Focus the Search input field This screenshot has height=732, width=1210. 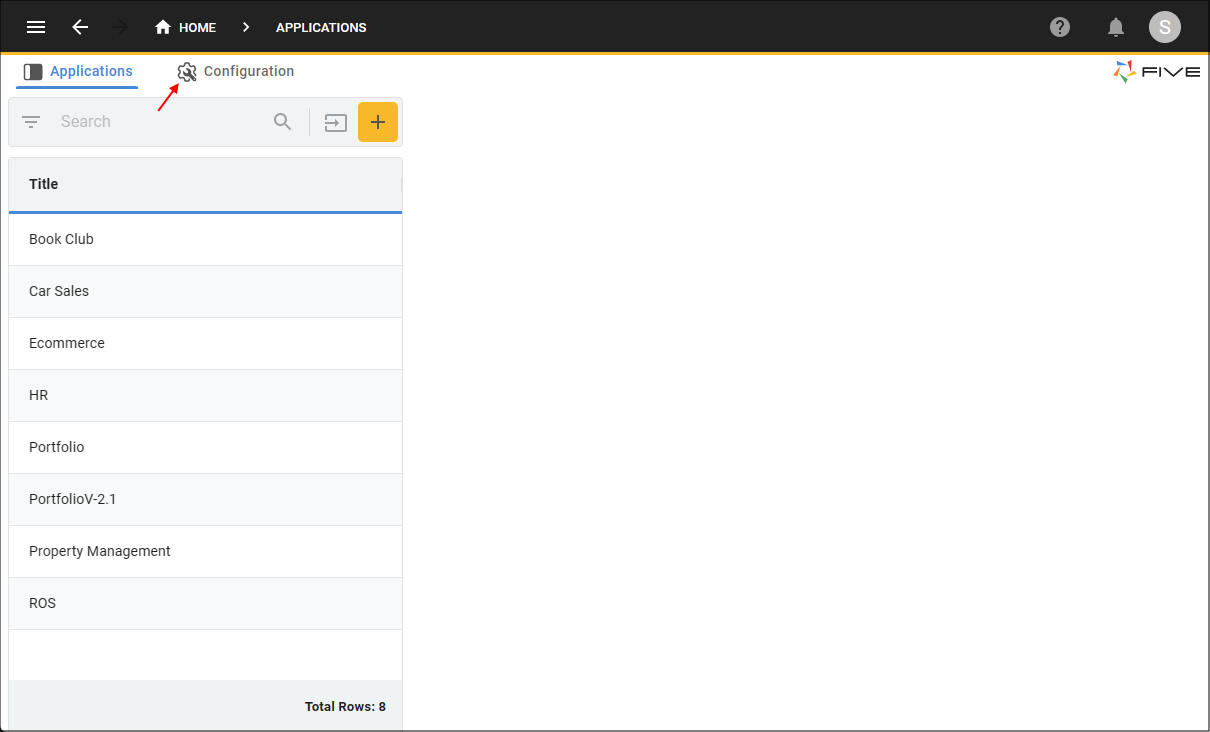coord(160,122)
